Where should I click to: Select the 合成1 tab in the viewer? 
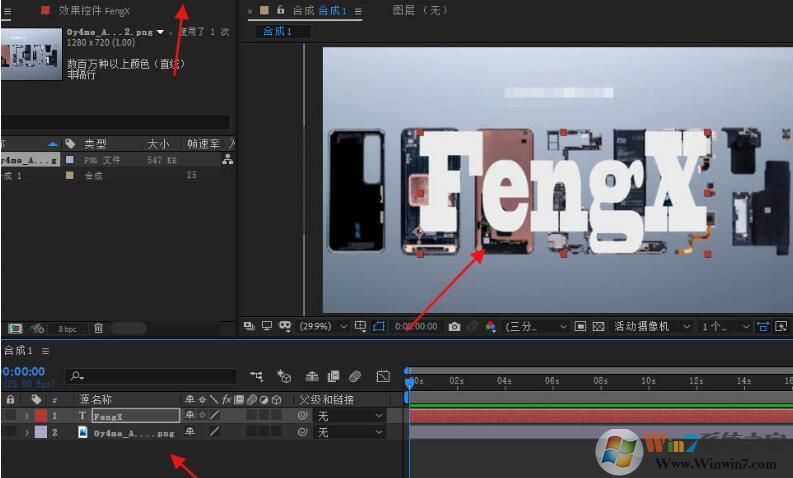point(277,32)
